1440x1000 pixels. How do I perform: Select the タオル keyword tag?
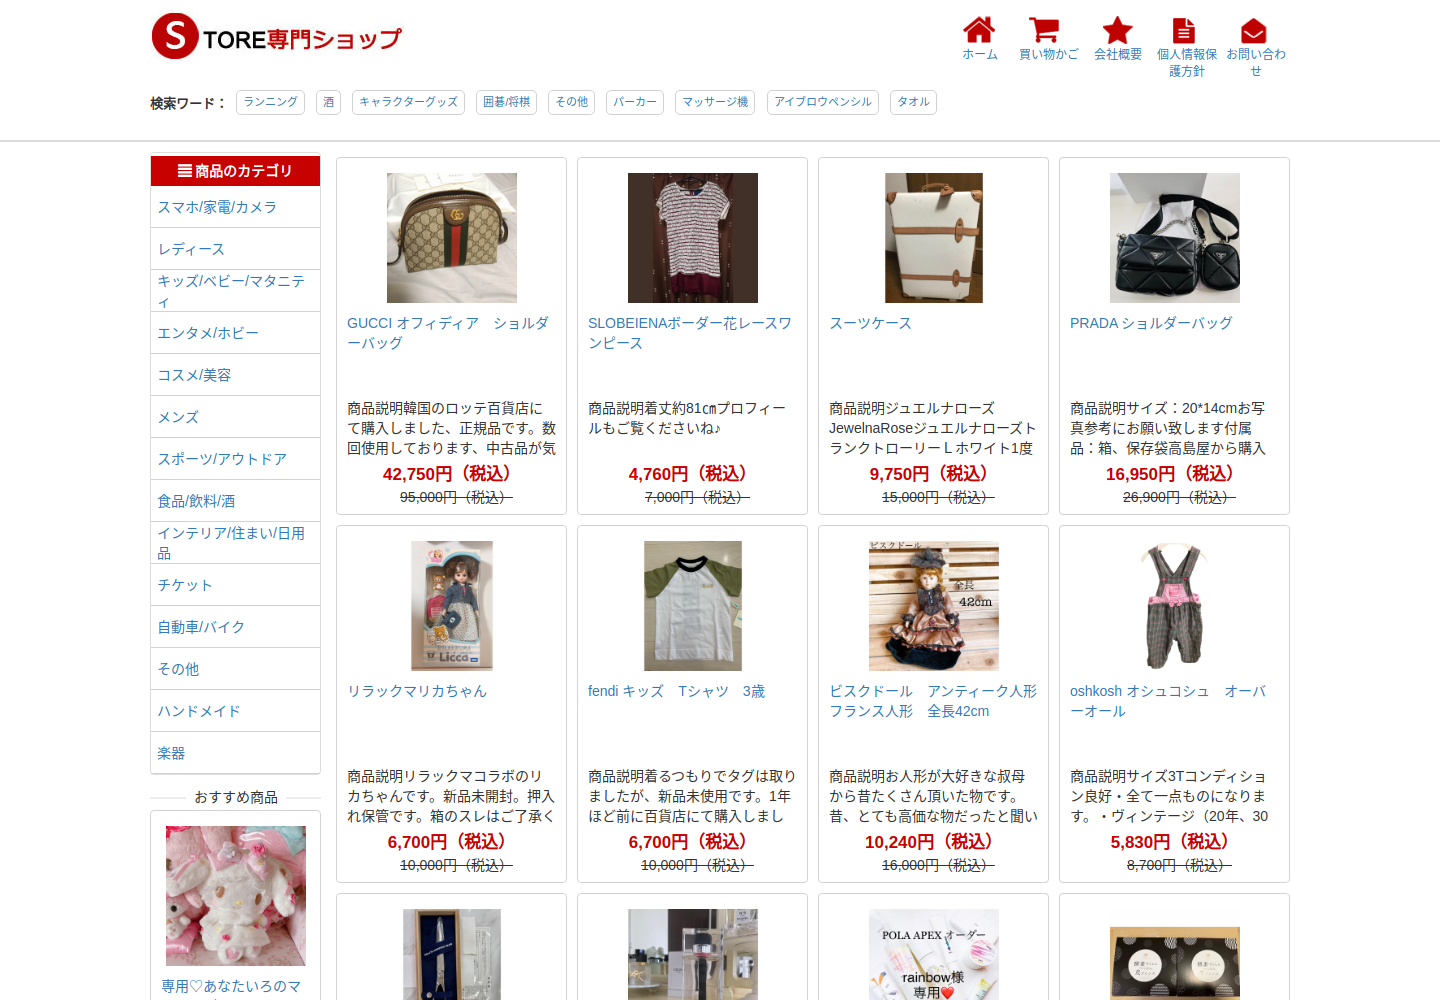tap(913, 102)
